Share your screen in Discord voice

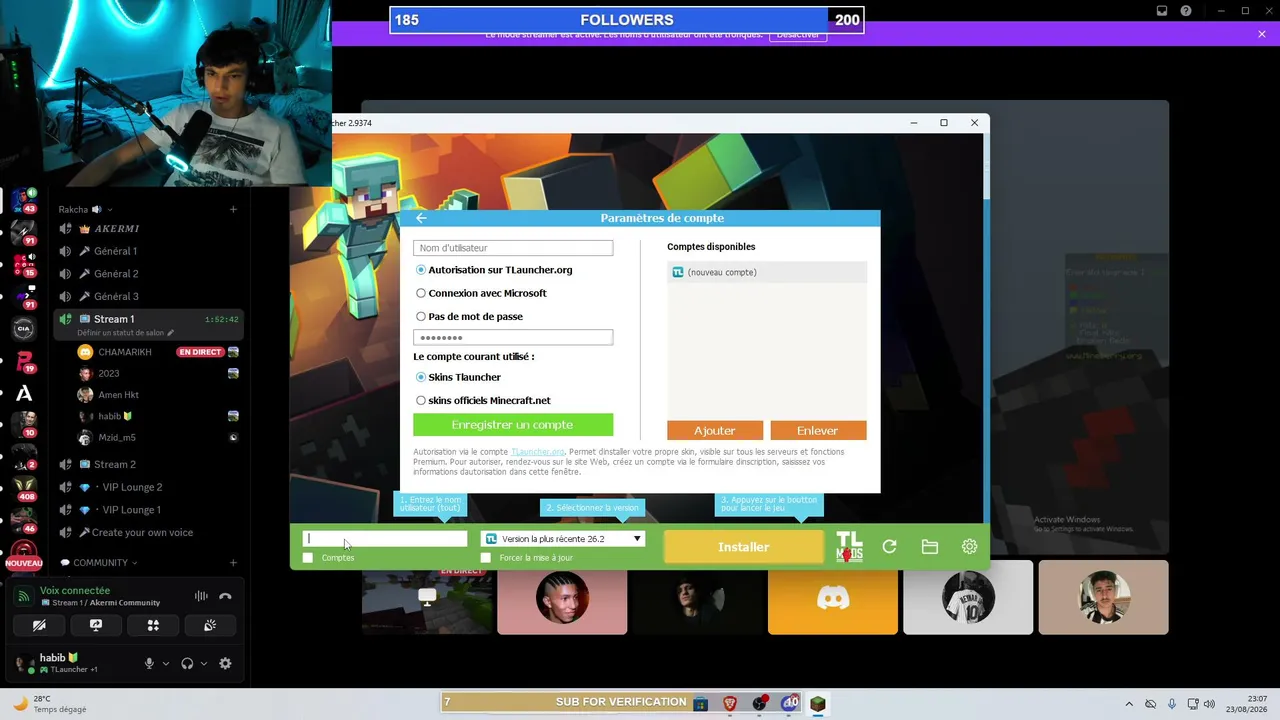coord(96,625)
